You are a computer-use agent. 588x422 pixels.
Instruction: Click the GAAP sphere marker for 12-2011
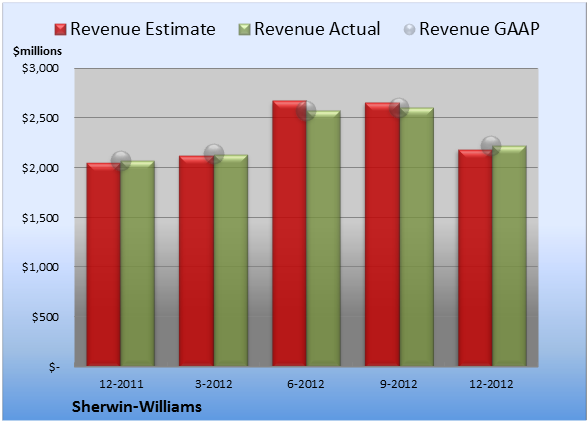pyautogui.click(x=121, y=161)
